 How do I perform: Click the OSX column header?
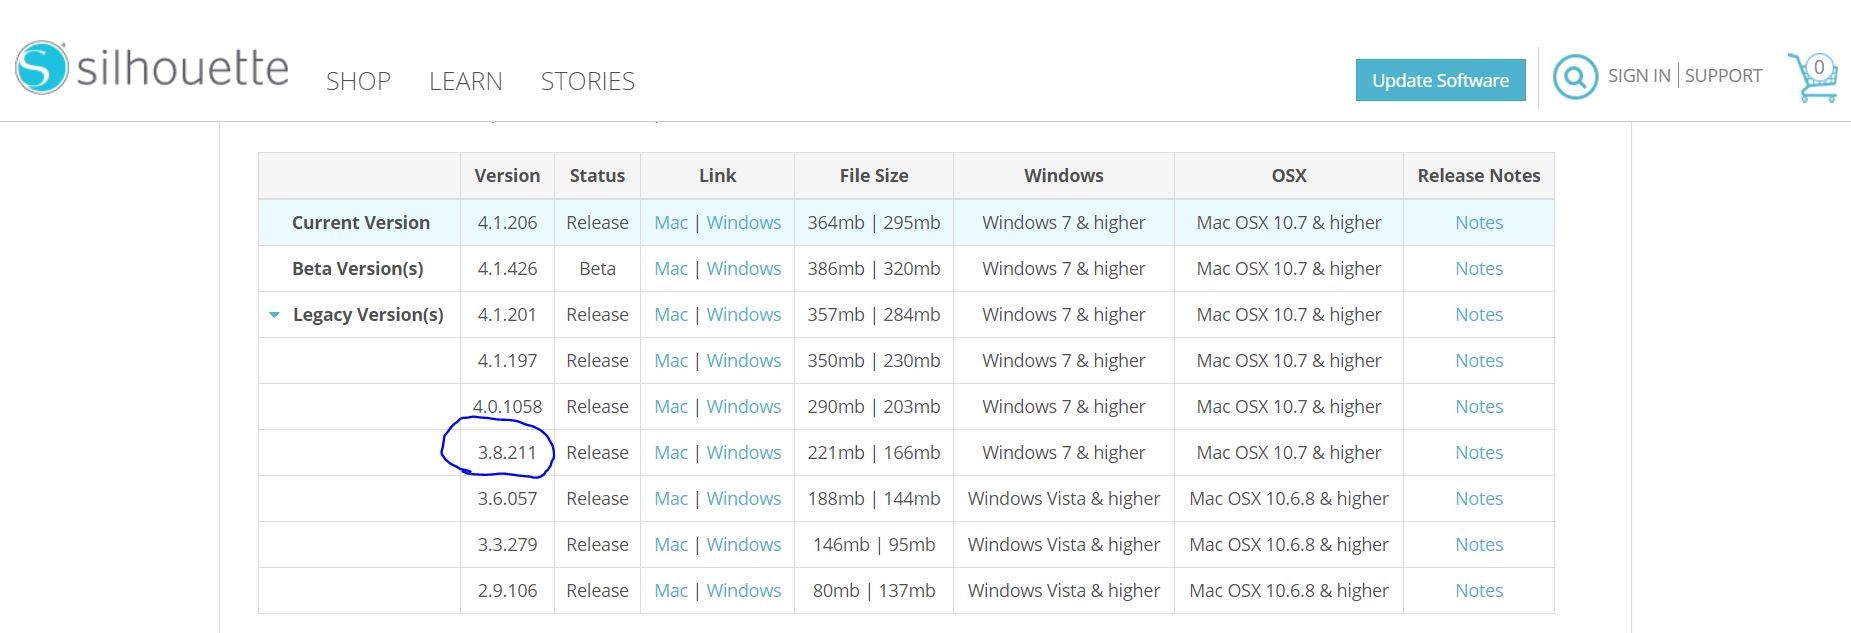tap(1289, 176)
